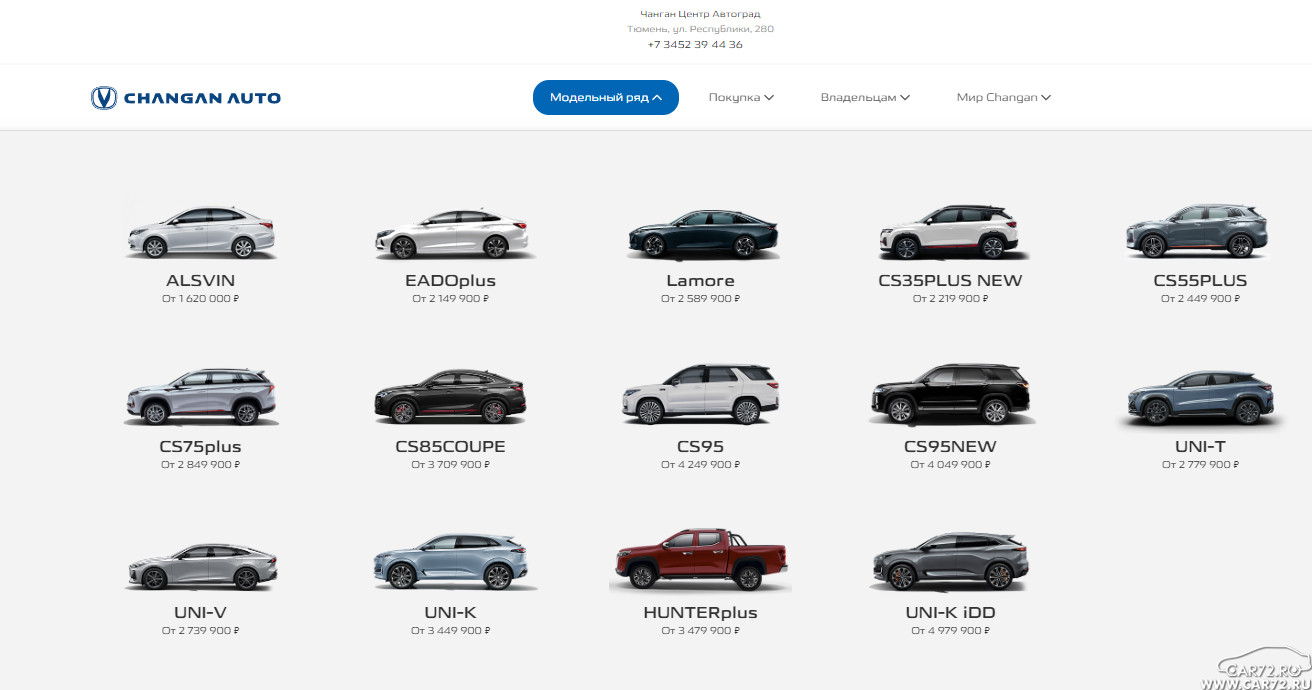
Task: Click the CS35PLUS NEW price От 2 219 900 ₽
Action: (x=950, y=299)
